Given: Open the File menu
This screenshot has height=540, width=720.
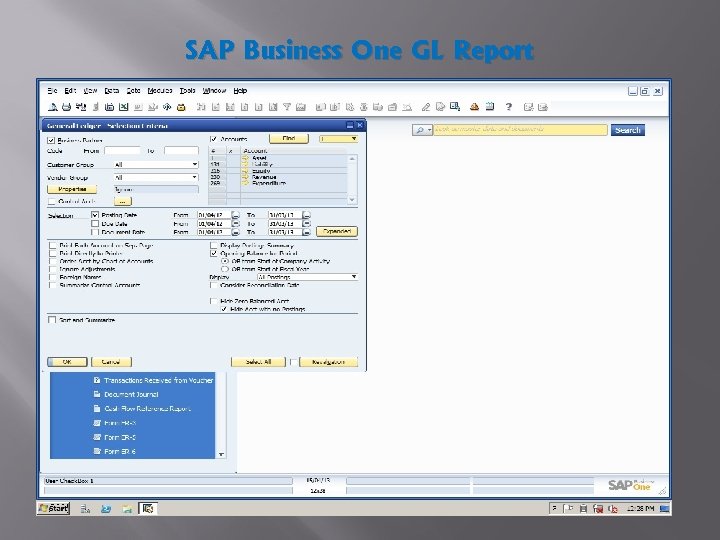Looking at the screenshot, I should (52, 90).
